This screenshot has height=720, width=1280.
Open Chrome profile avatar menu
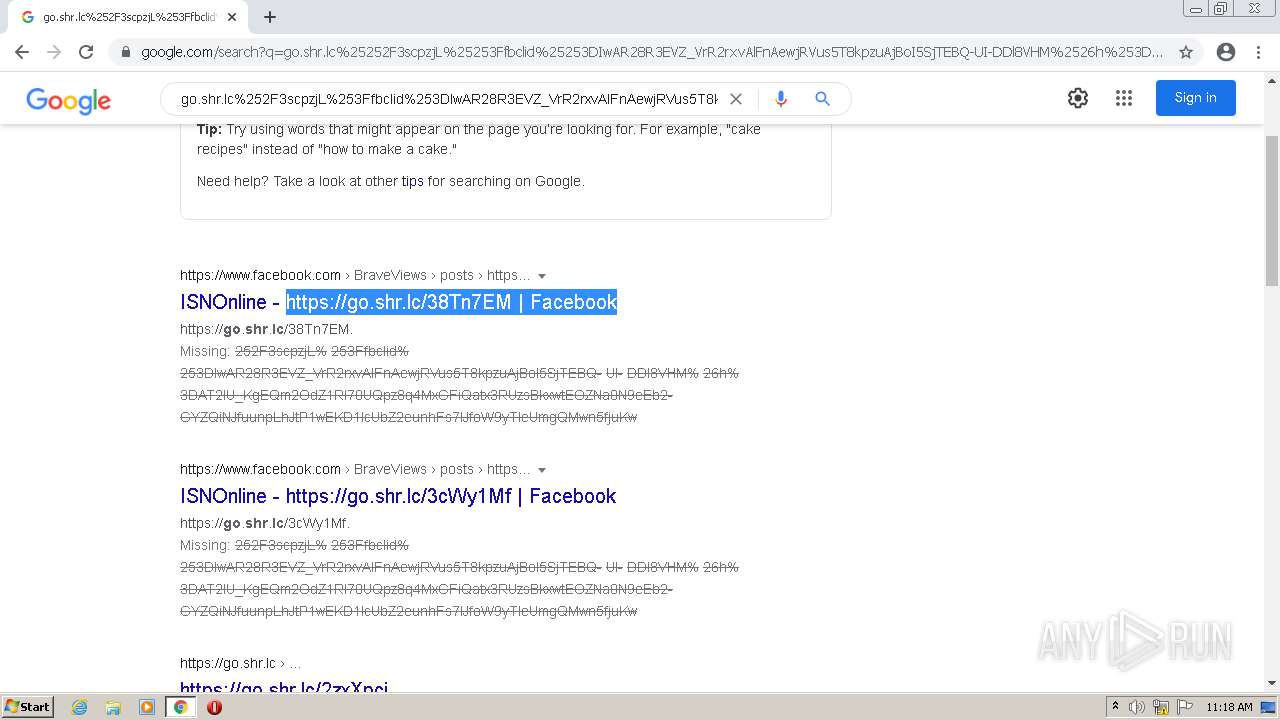tap(1226, 52)
